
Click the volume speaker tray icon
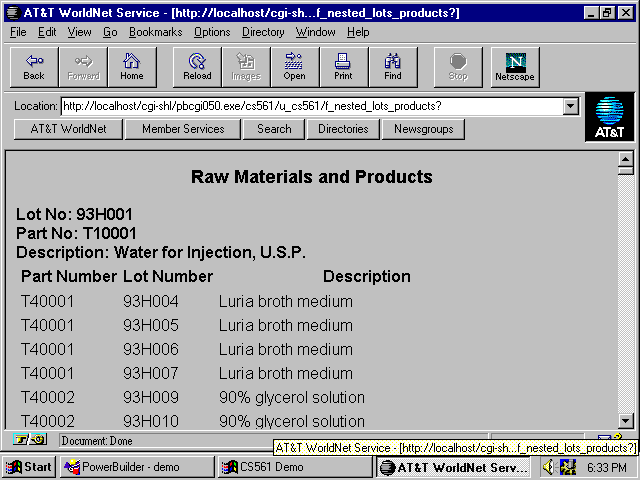click(549, 467)
